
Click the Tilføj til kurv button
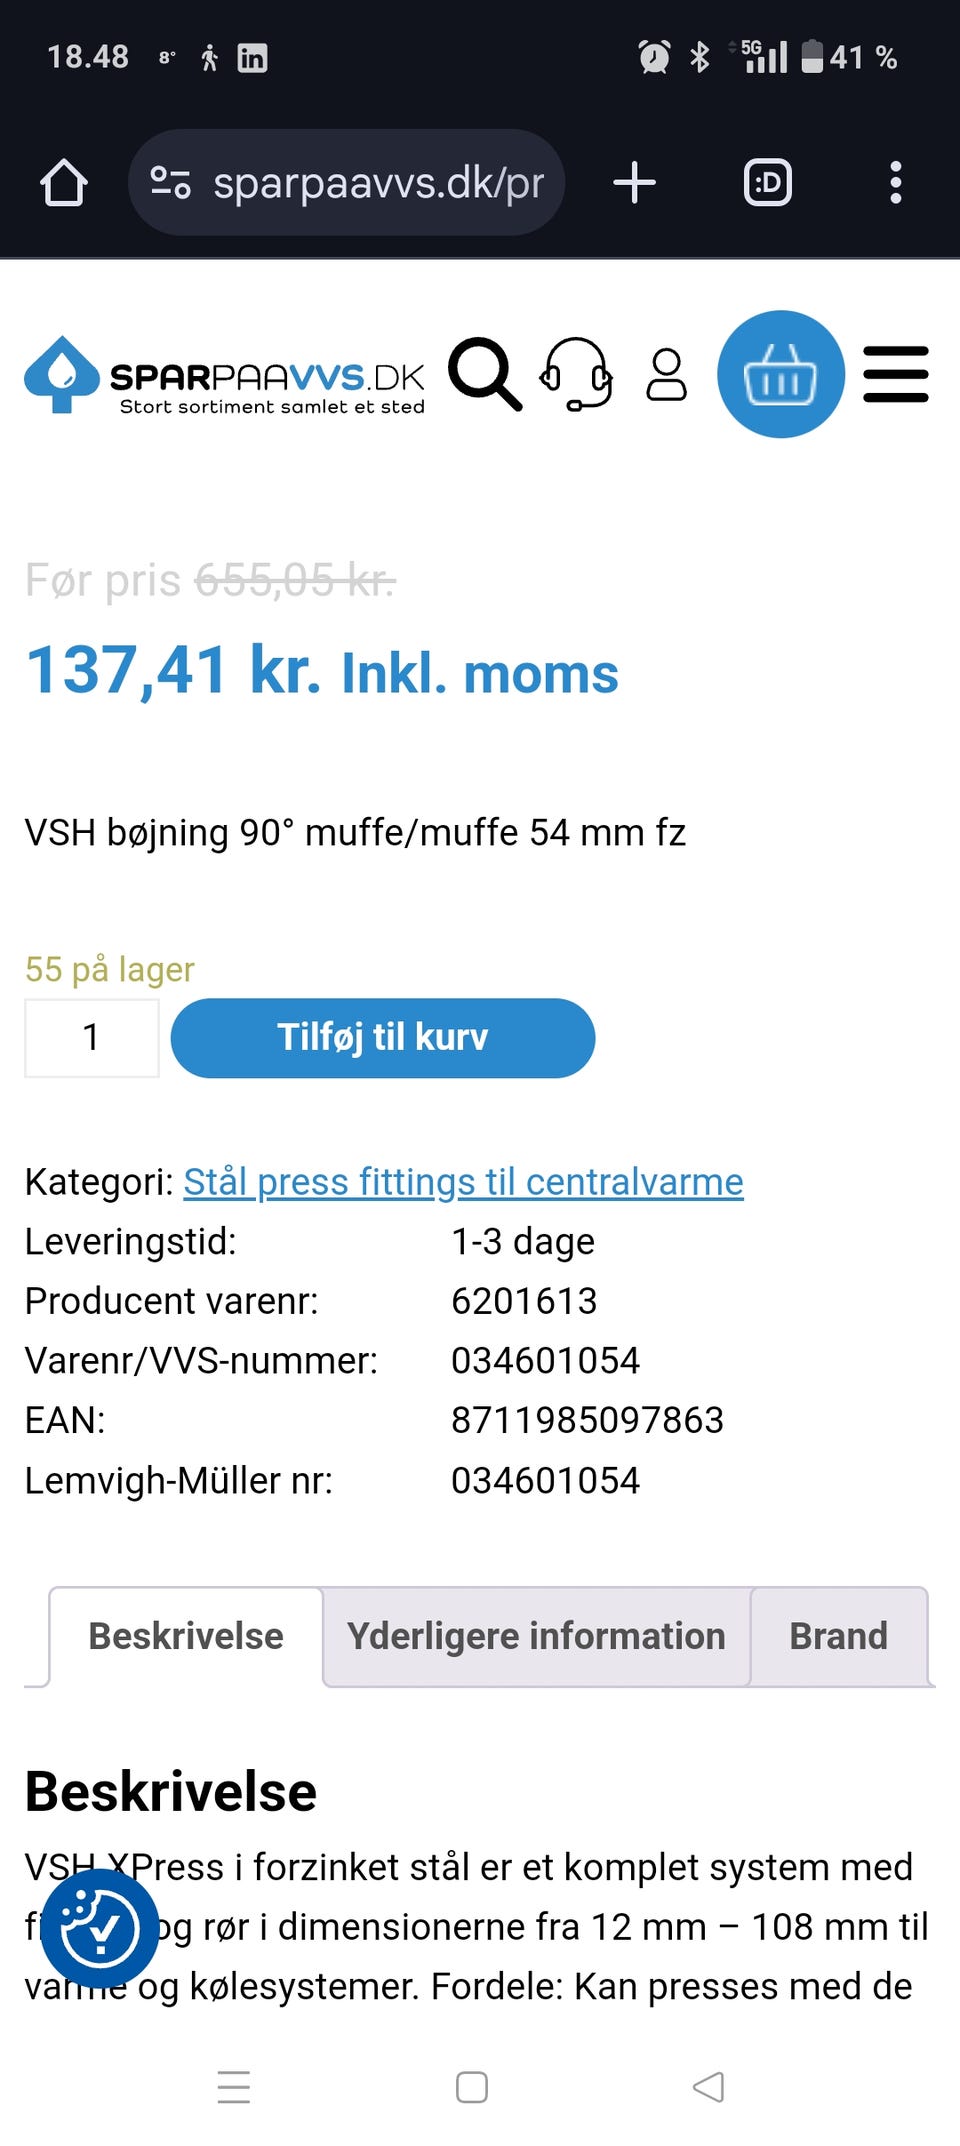[x=383, y=1038]
